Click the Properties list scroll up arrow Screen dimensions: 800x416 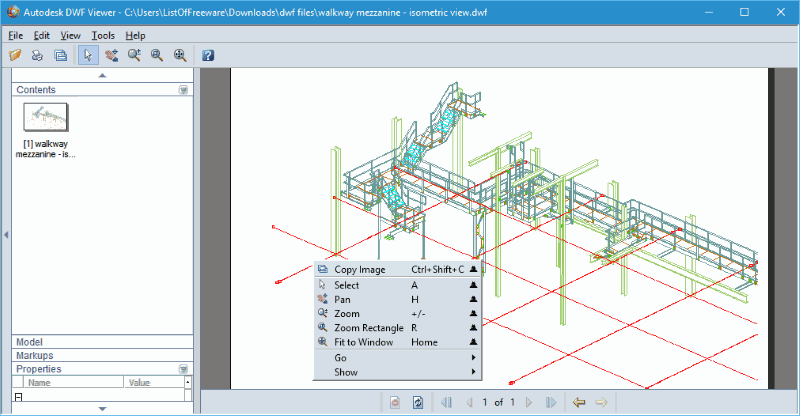(x=188, y=382)
